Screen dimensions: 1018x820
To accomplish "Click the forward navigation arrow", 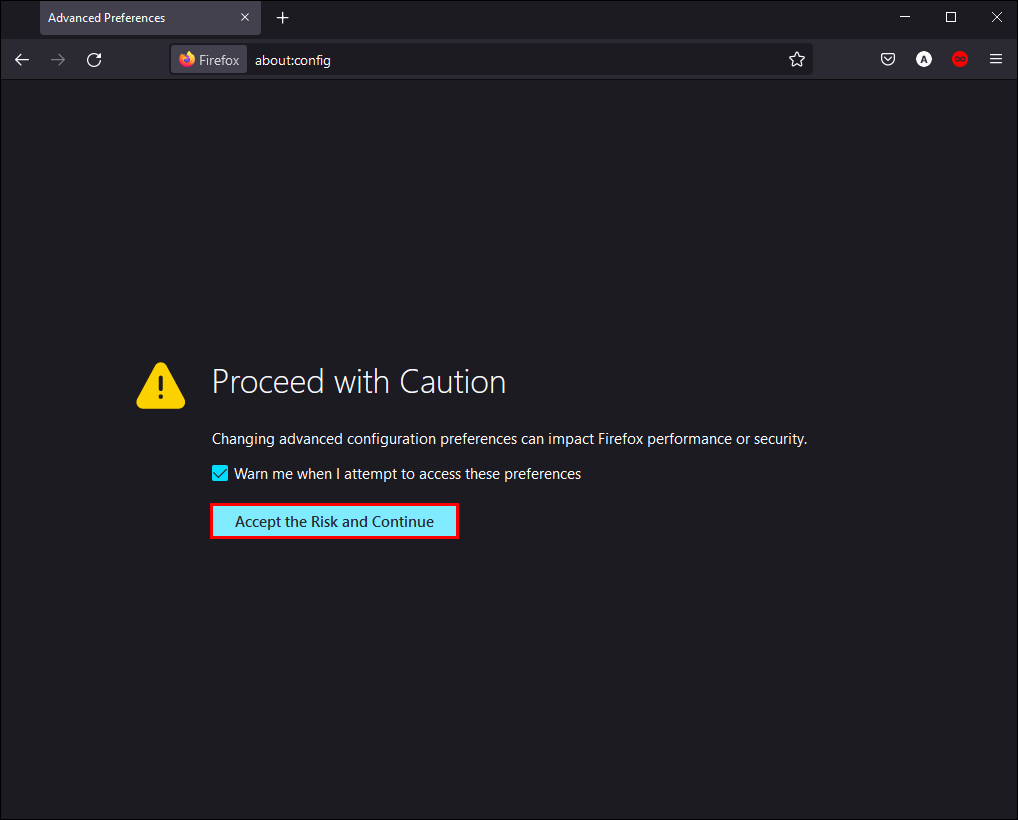I will click(58, 60).
